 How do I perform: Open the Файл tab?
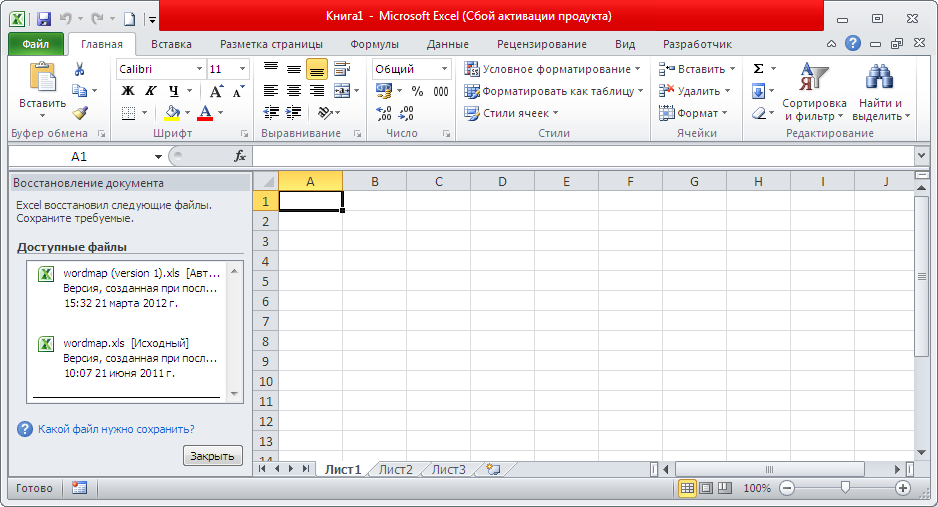pyautogui.click(x=36, y=44)
